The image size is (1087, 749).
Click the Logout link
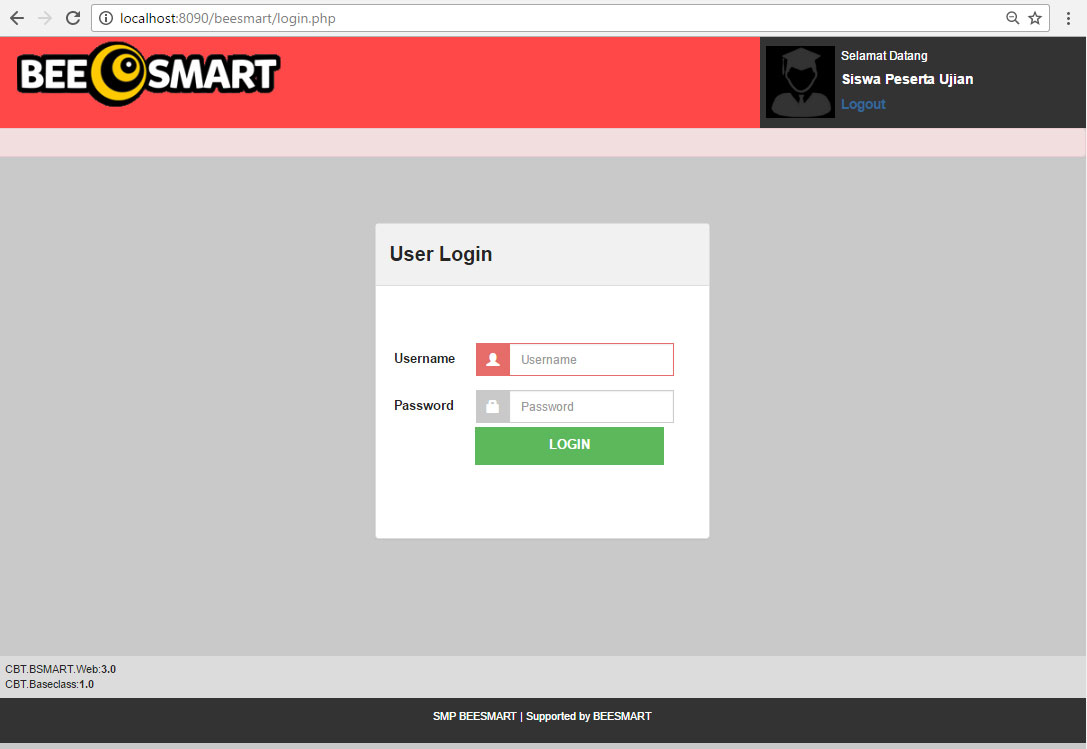click(862, 103)
